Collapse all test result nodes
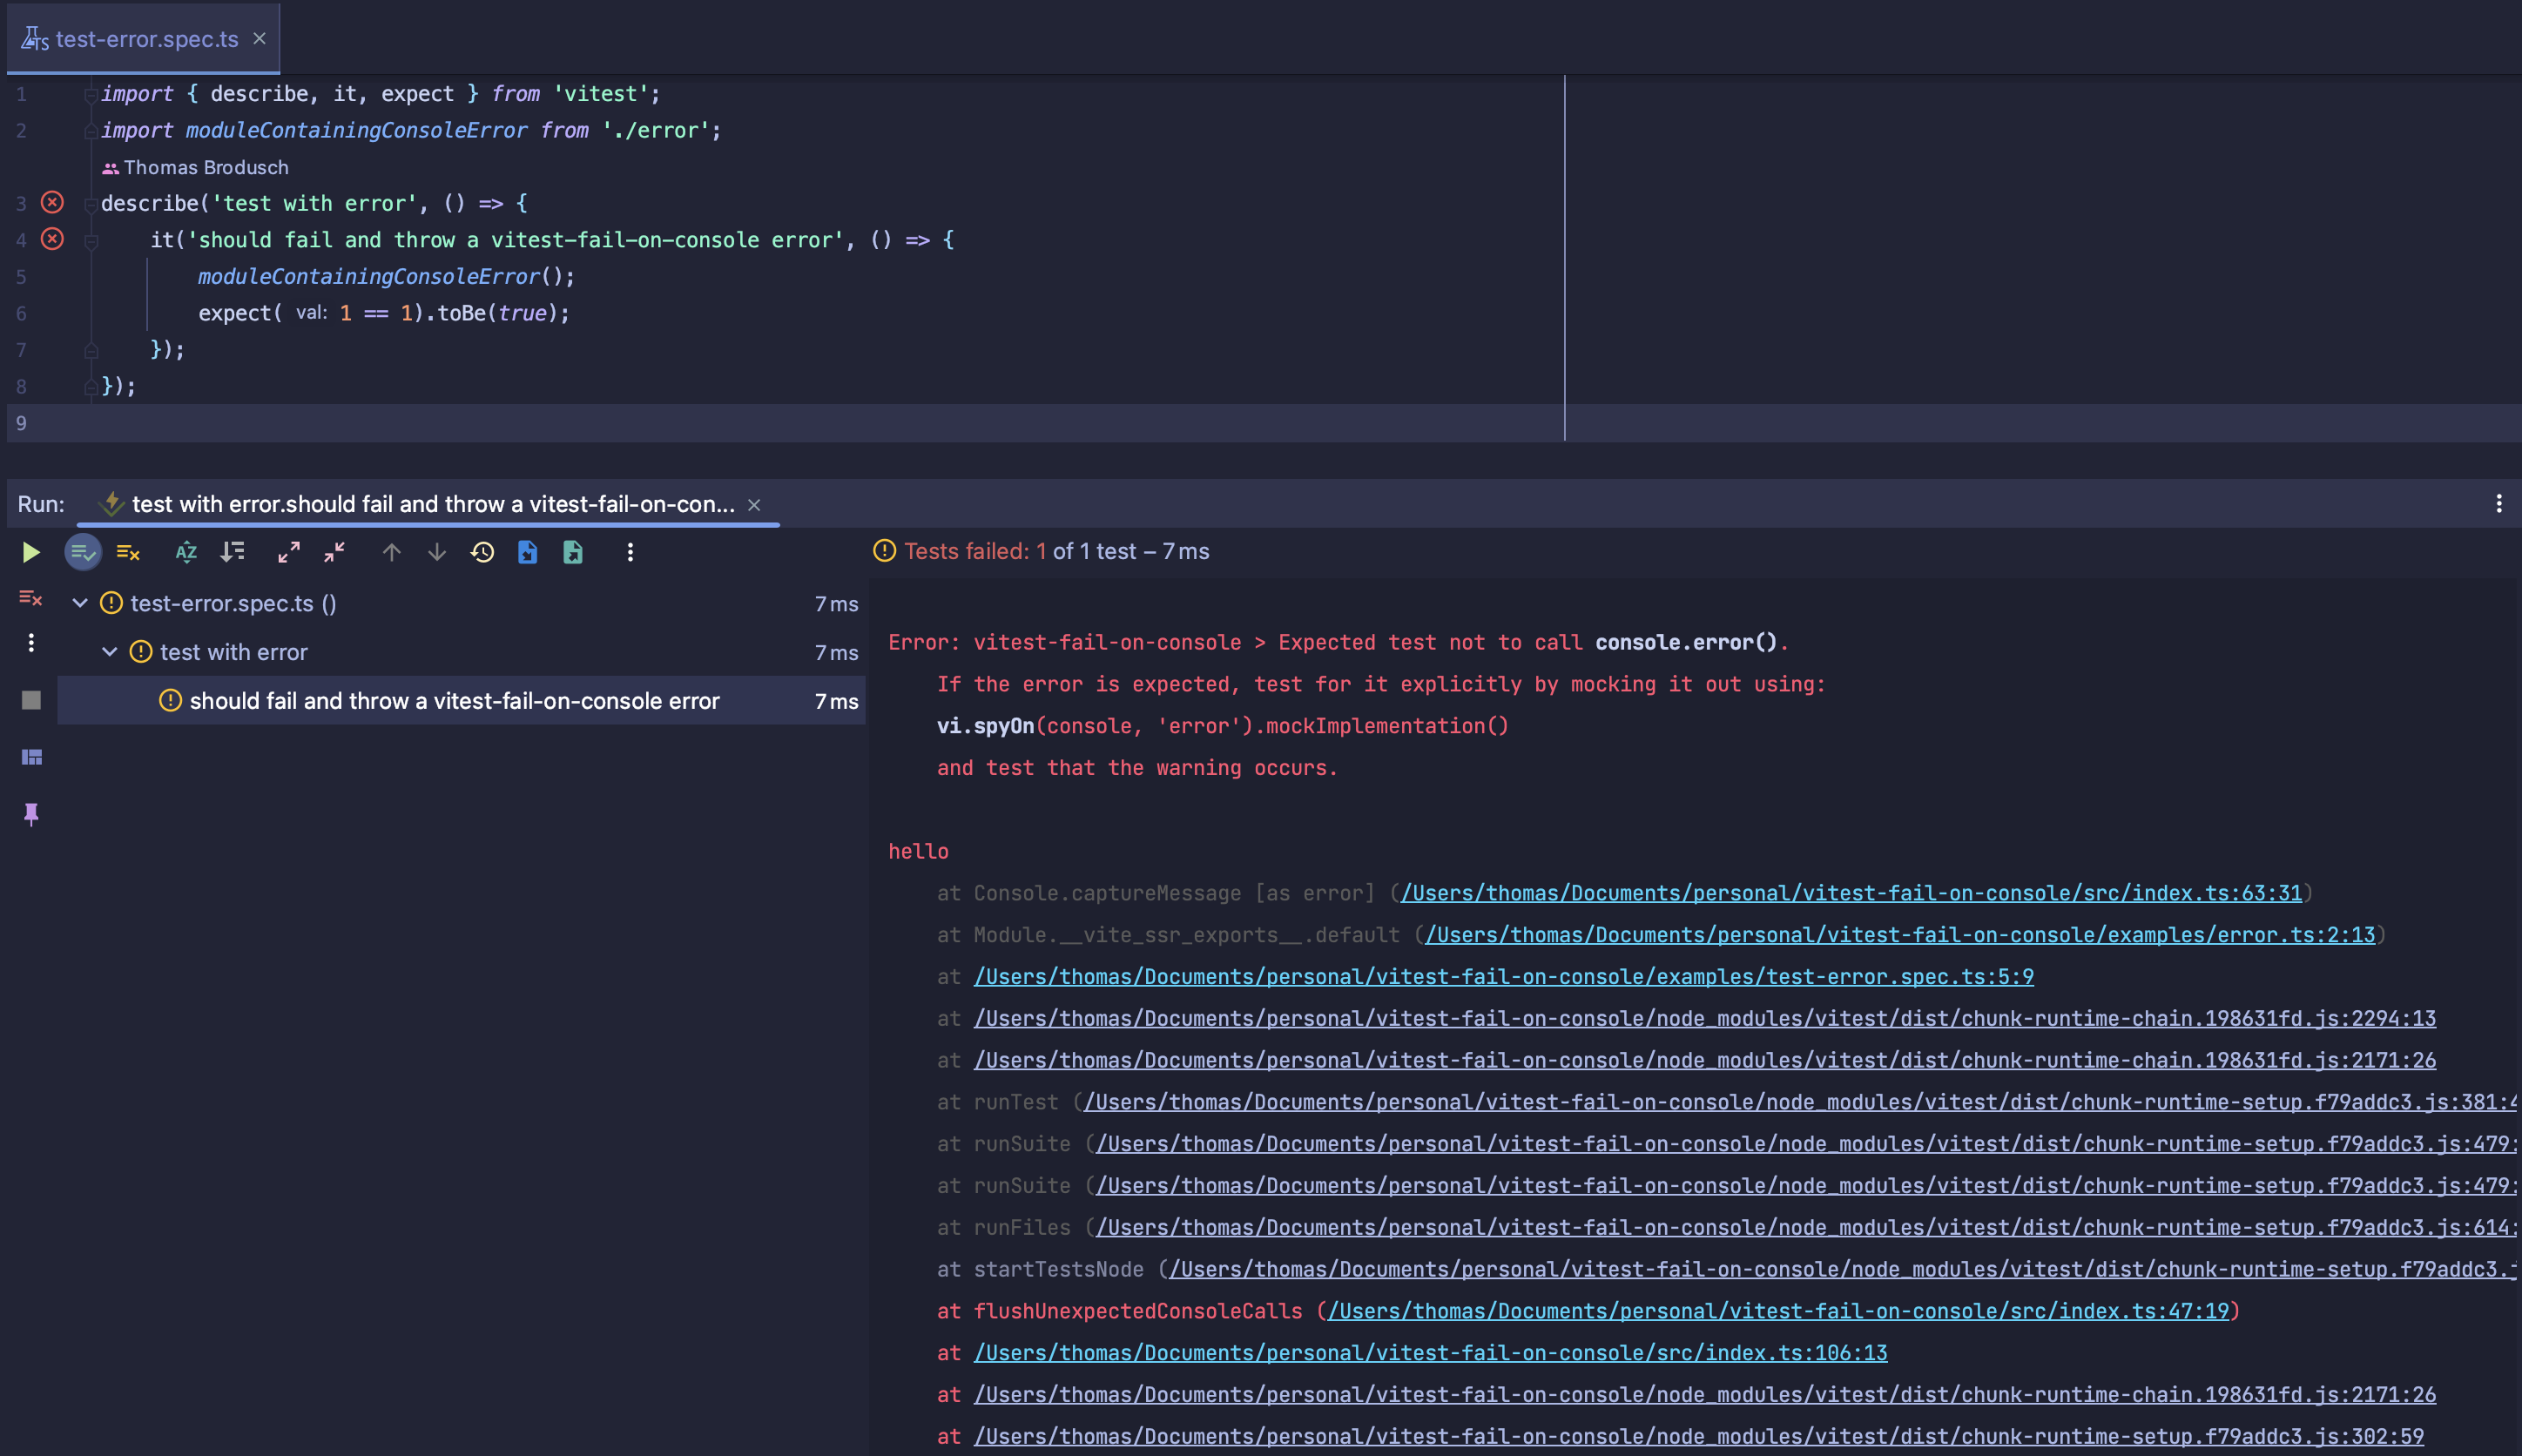 pos(335,552)
